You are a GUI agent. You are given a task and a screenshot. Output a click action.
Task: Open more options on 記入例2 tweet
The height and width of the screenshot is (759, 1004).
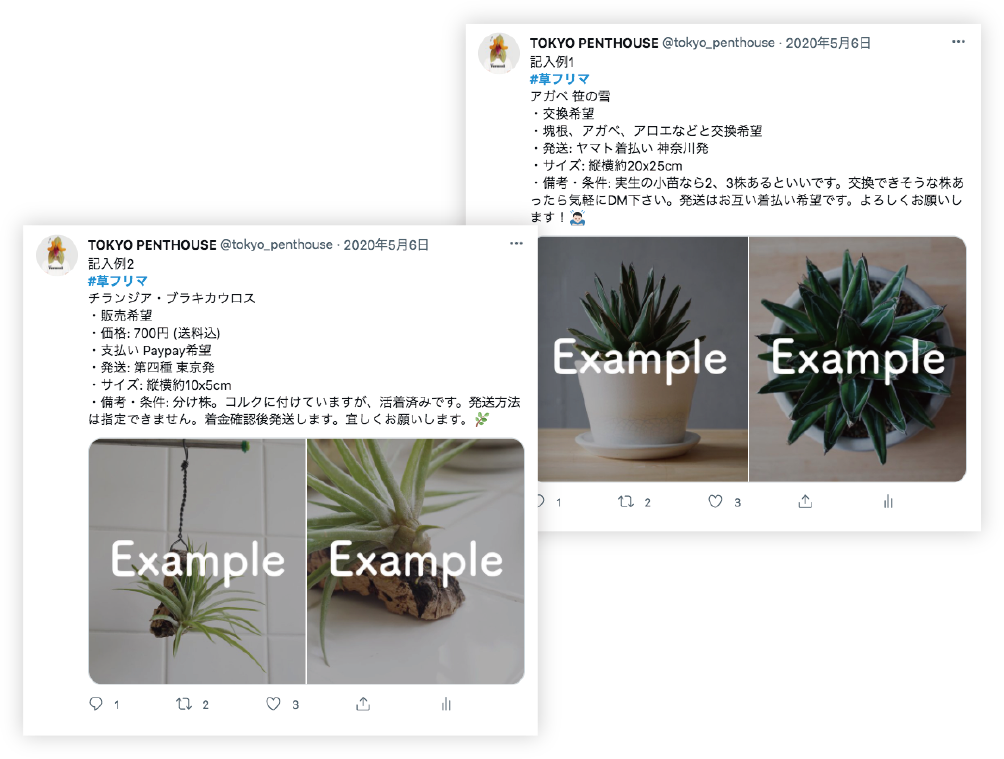coord(516,243)
